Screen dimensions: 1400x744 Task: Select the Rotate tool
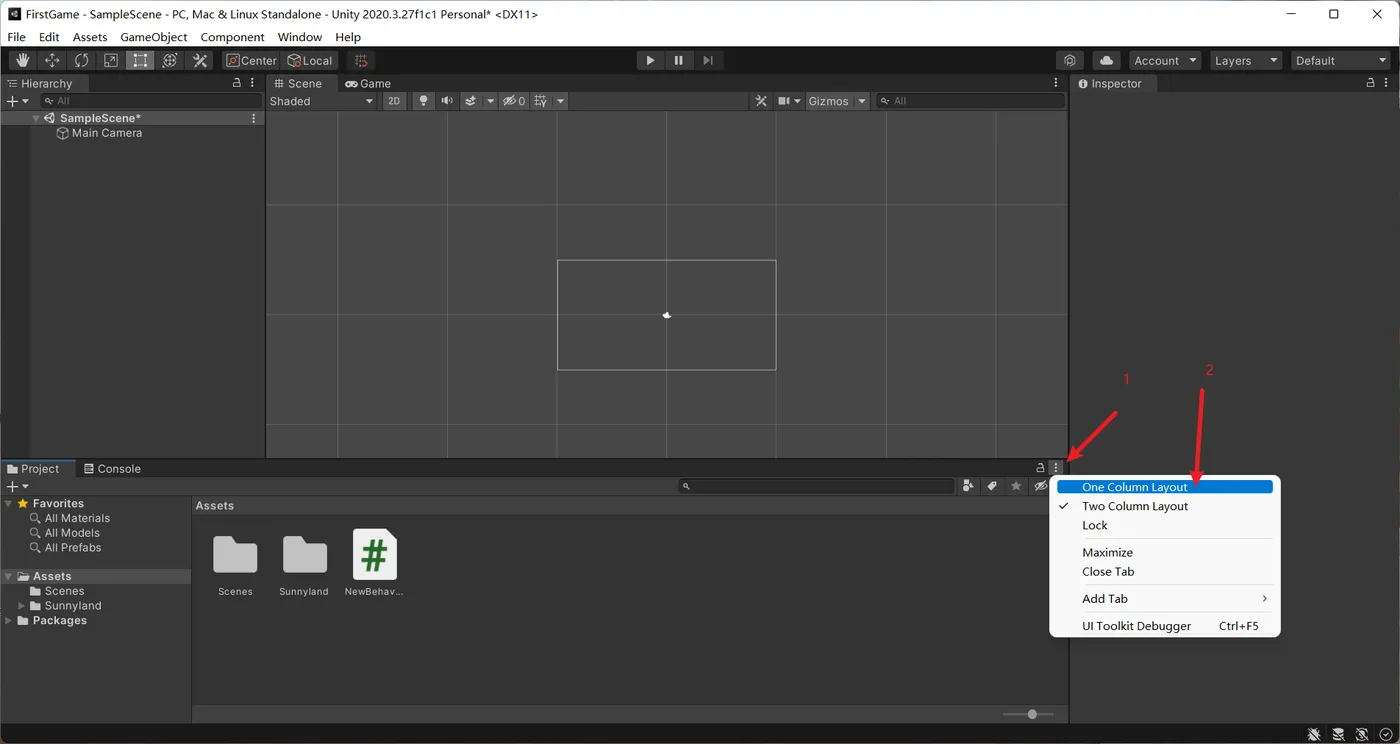(81, 61)
